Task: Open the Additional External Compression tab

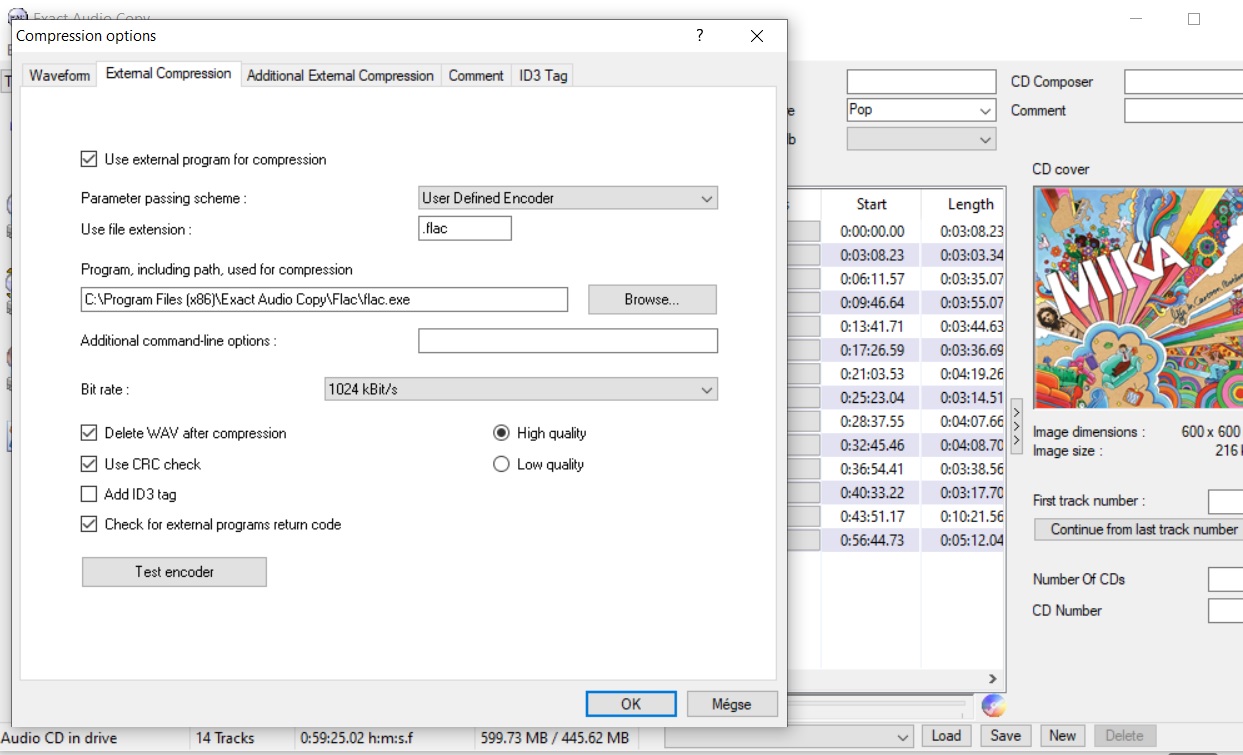Action: coord(340,75)
